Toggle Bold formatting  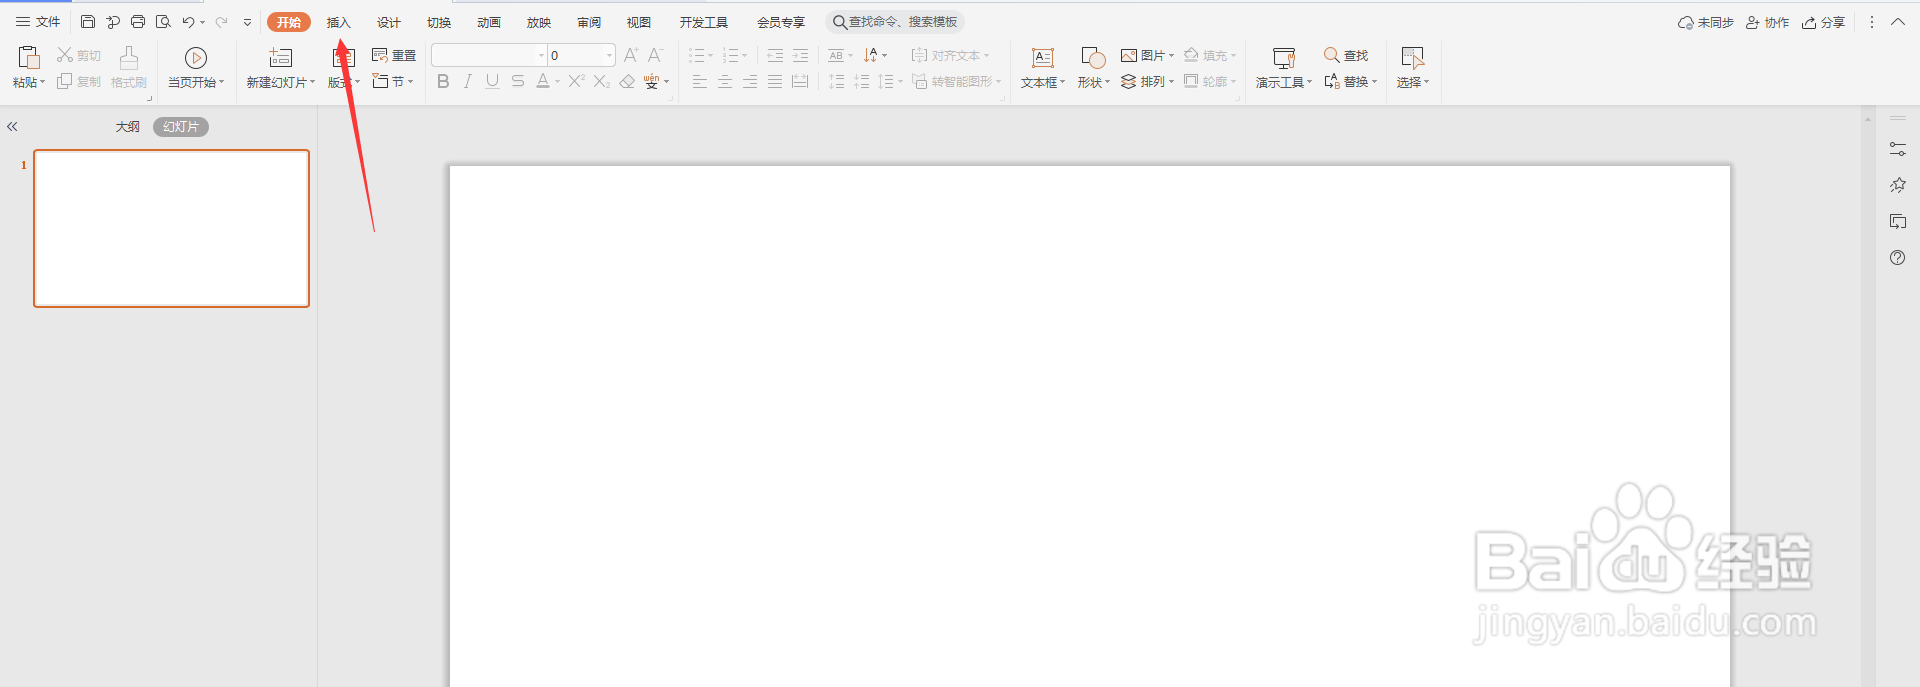[x=443, y=81]
